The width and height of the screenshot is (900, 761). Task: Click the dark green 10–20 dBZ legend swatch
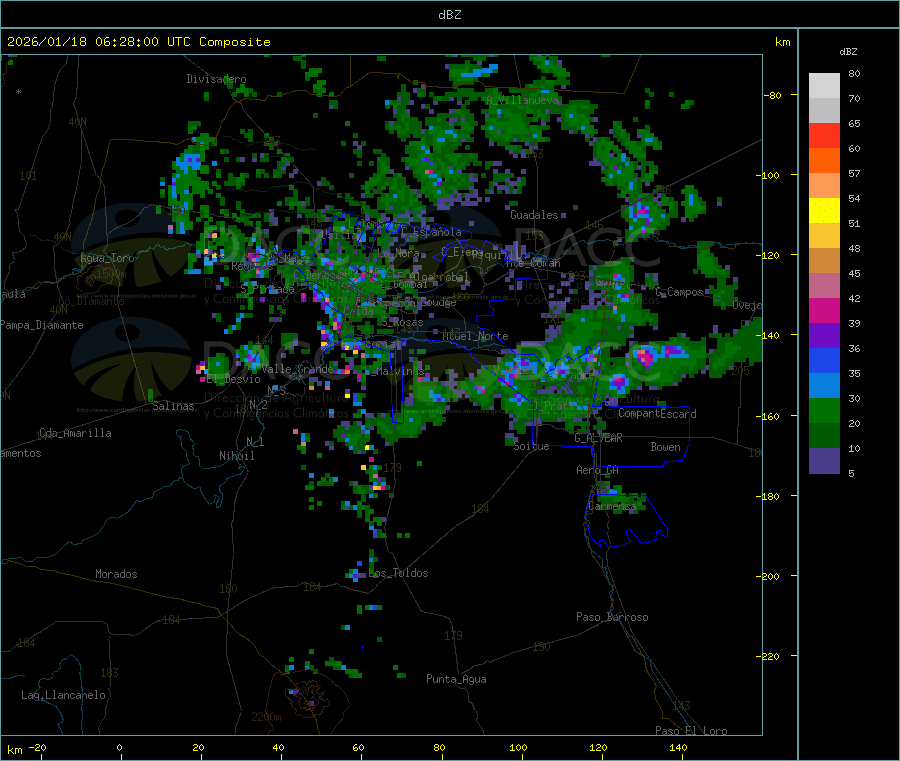(824, 436)
